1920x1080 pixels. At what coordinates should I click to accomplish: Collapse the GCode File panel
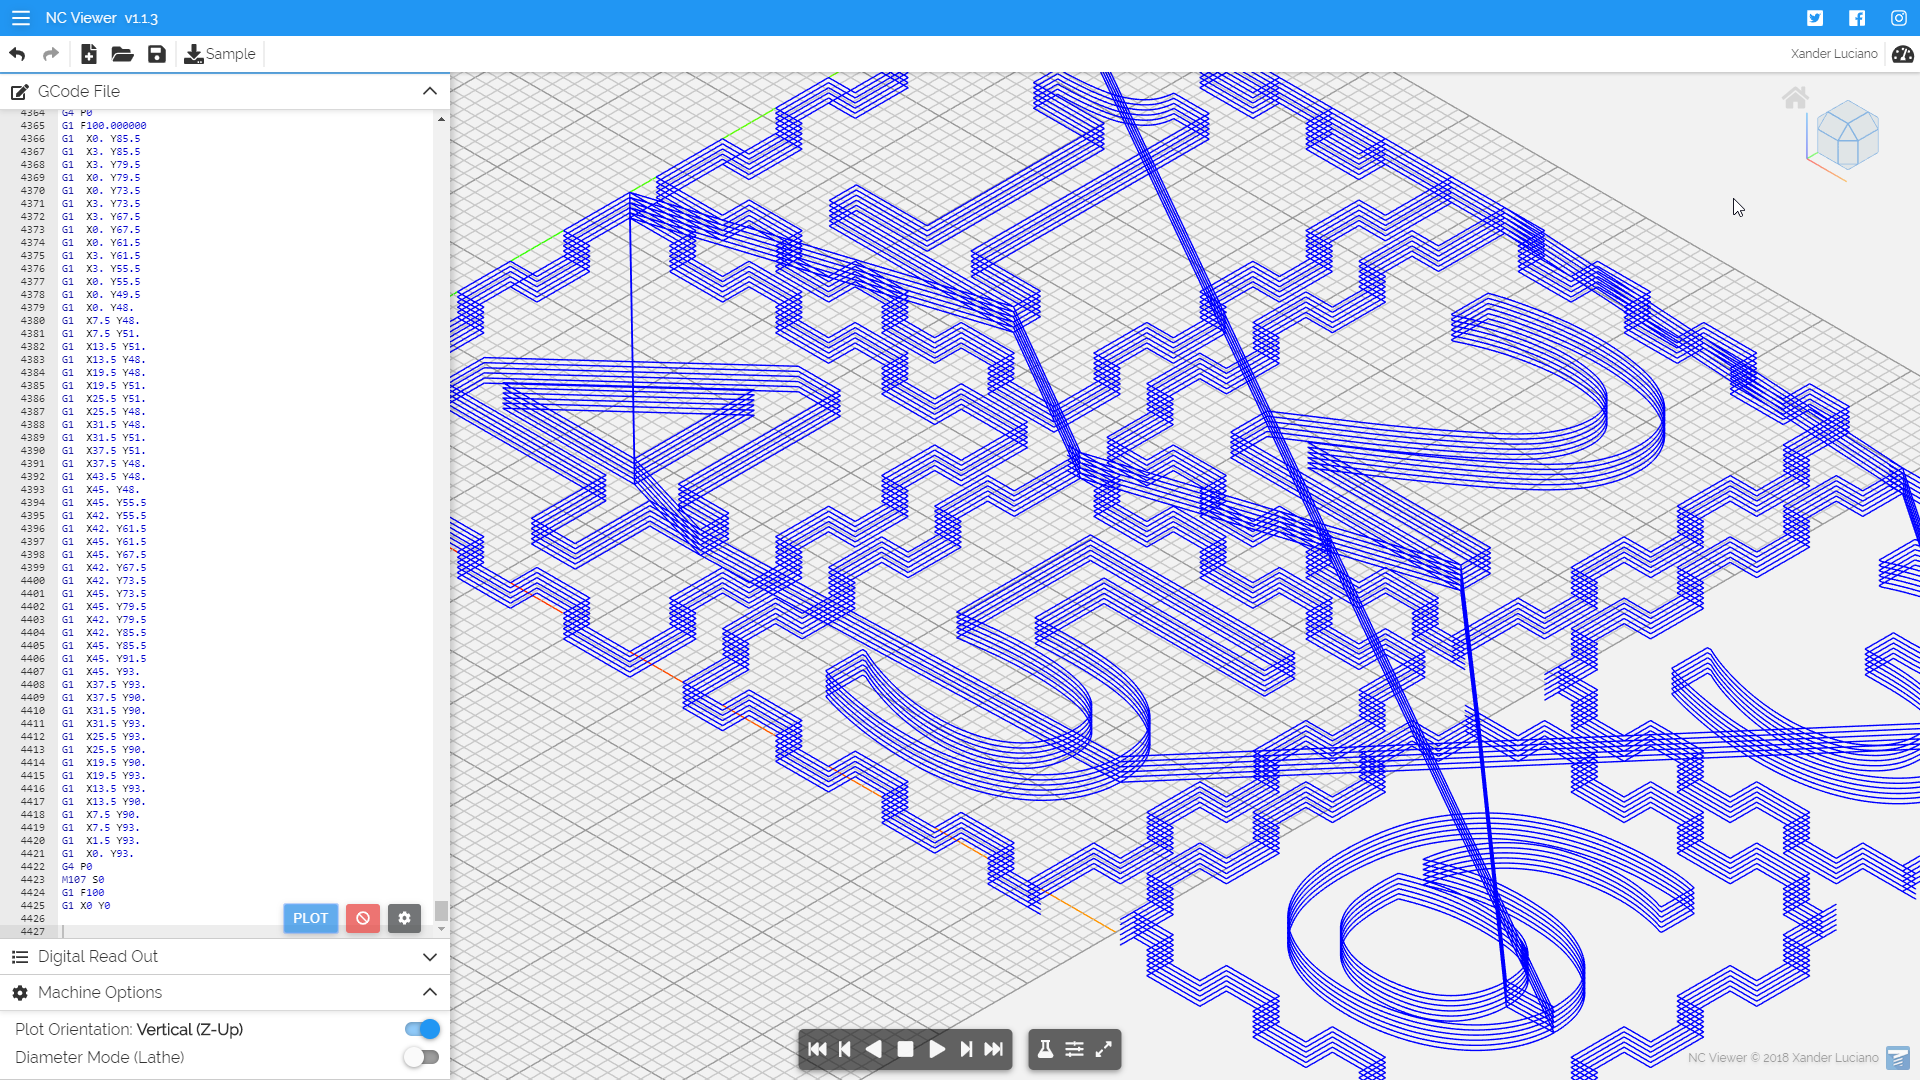[x=430, y=91]
